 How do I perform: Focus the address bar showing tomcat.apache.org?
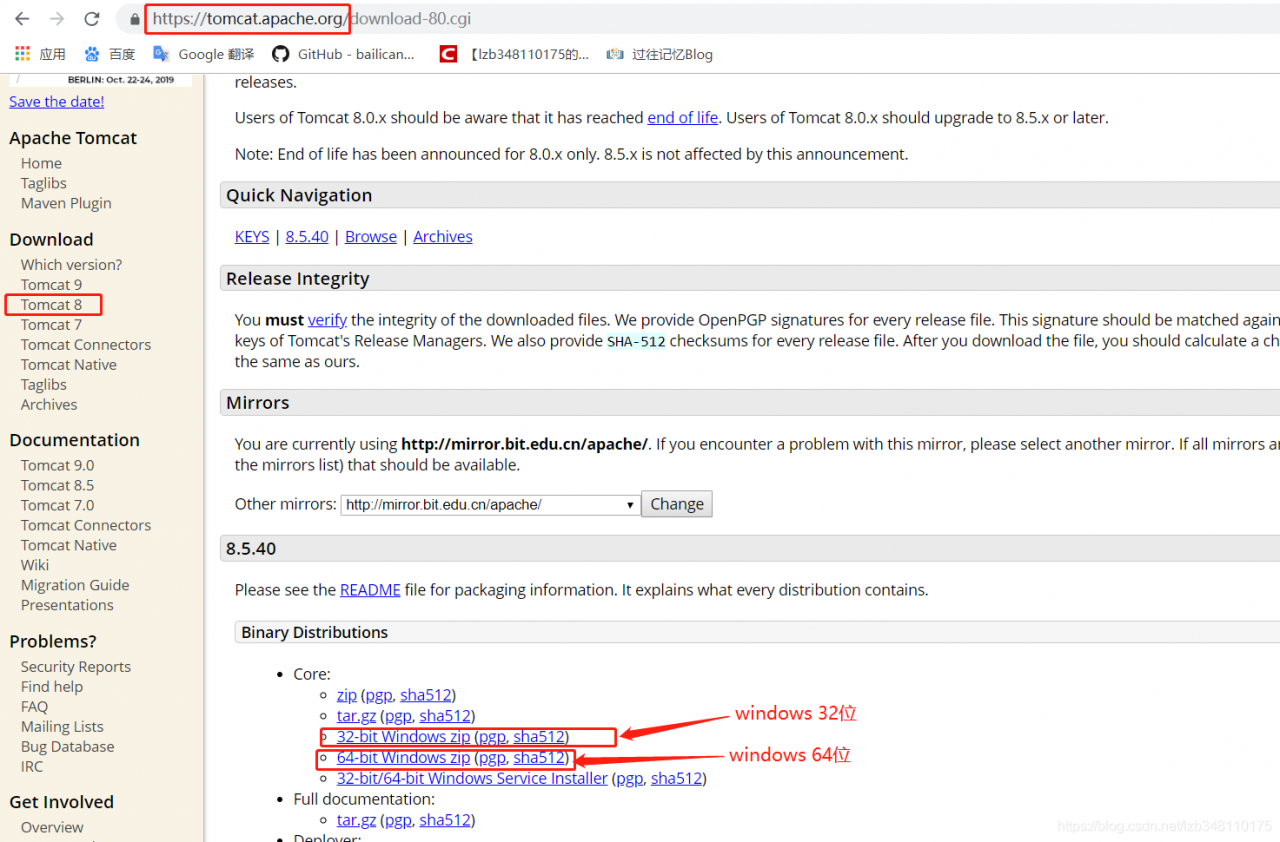tap(700, 19)
